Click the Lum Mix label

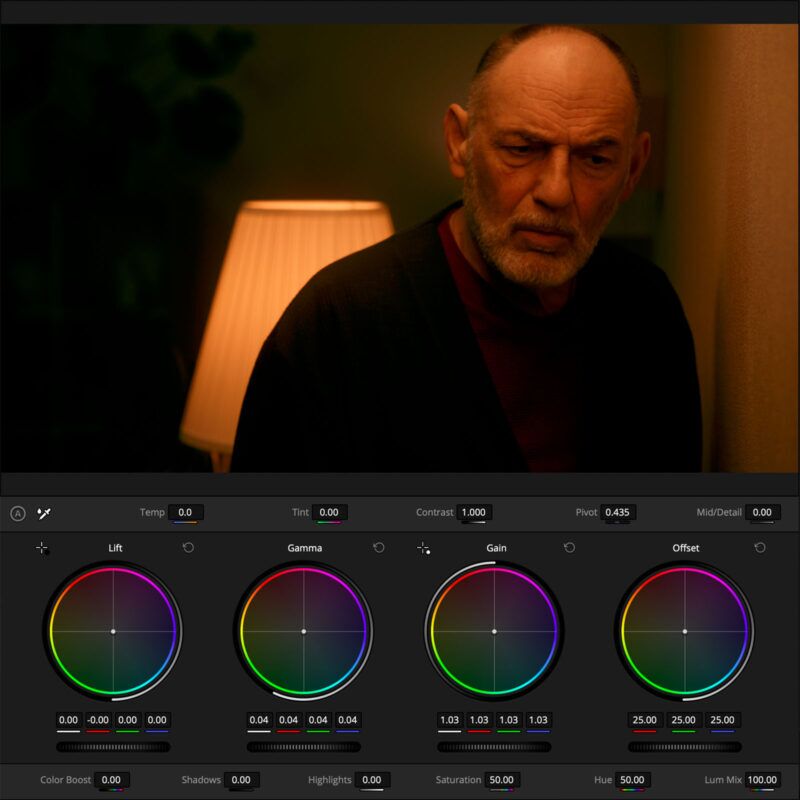click(723, 780)
